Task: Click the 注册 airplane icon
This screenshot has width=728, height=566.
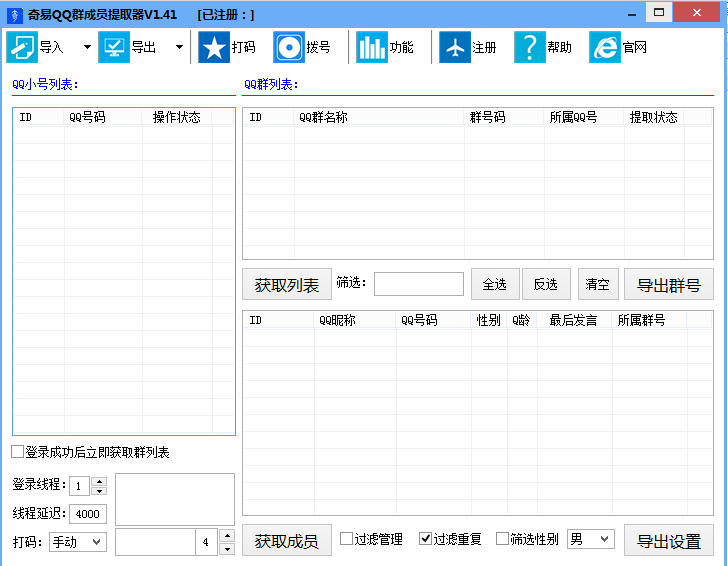Action: [x=455, y=47]
